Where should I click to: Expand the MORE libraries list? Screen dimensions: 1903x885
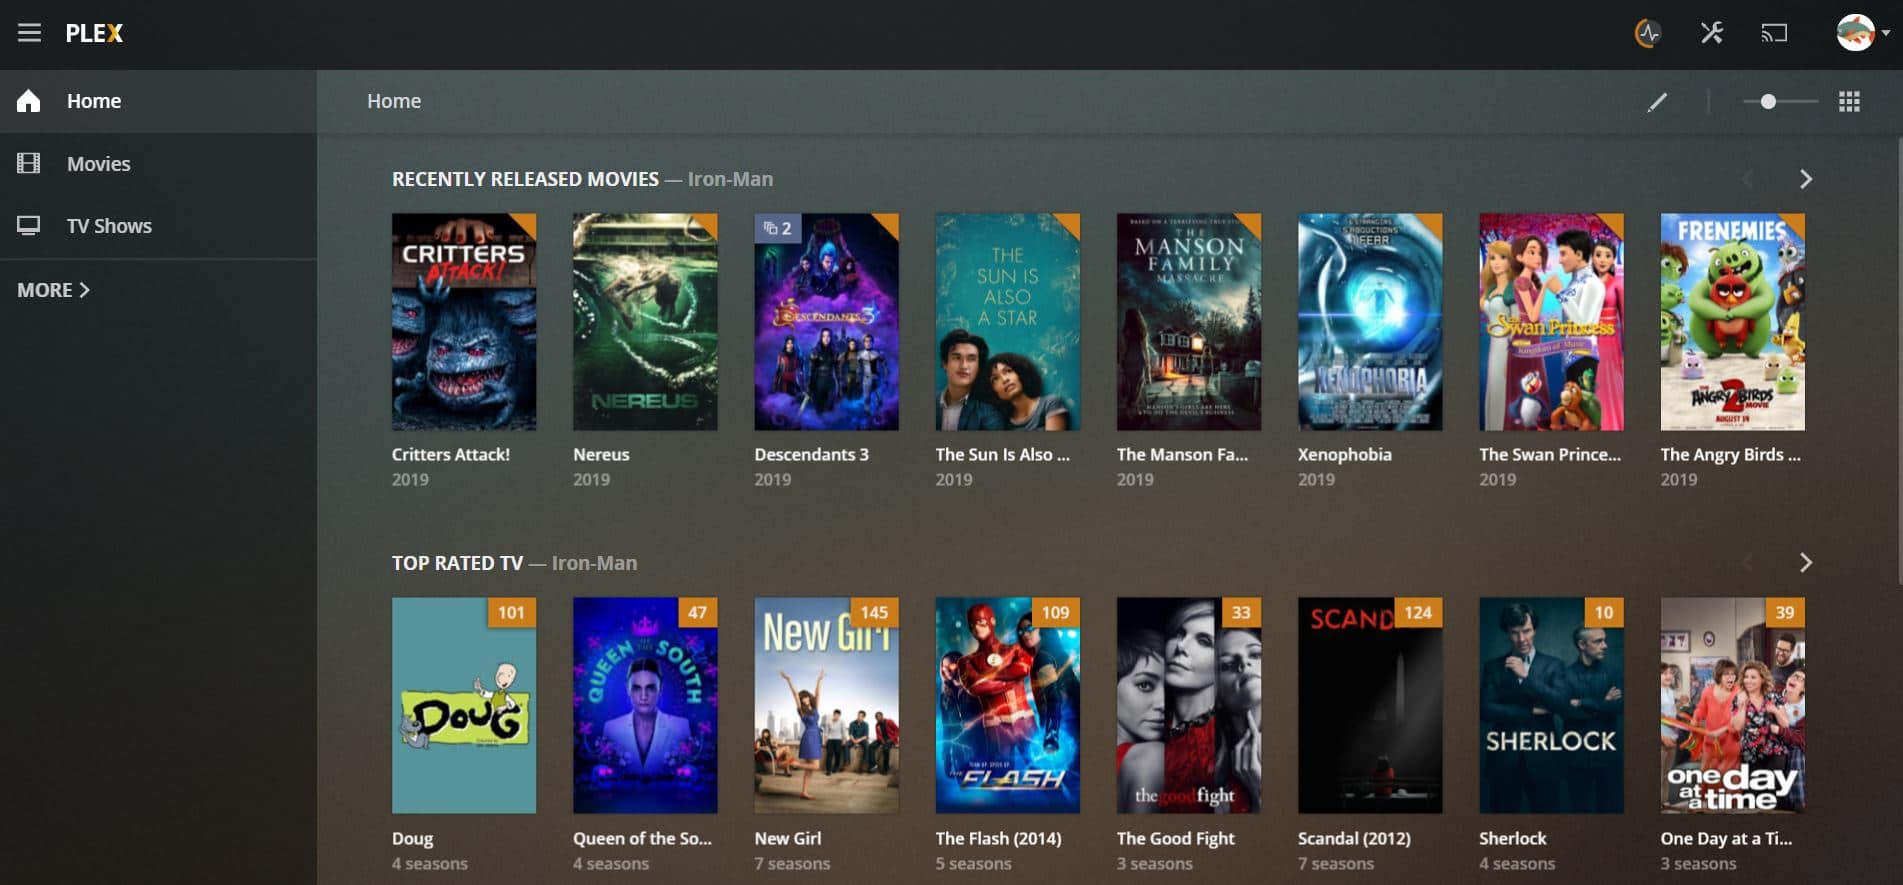coord(53,290)
